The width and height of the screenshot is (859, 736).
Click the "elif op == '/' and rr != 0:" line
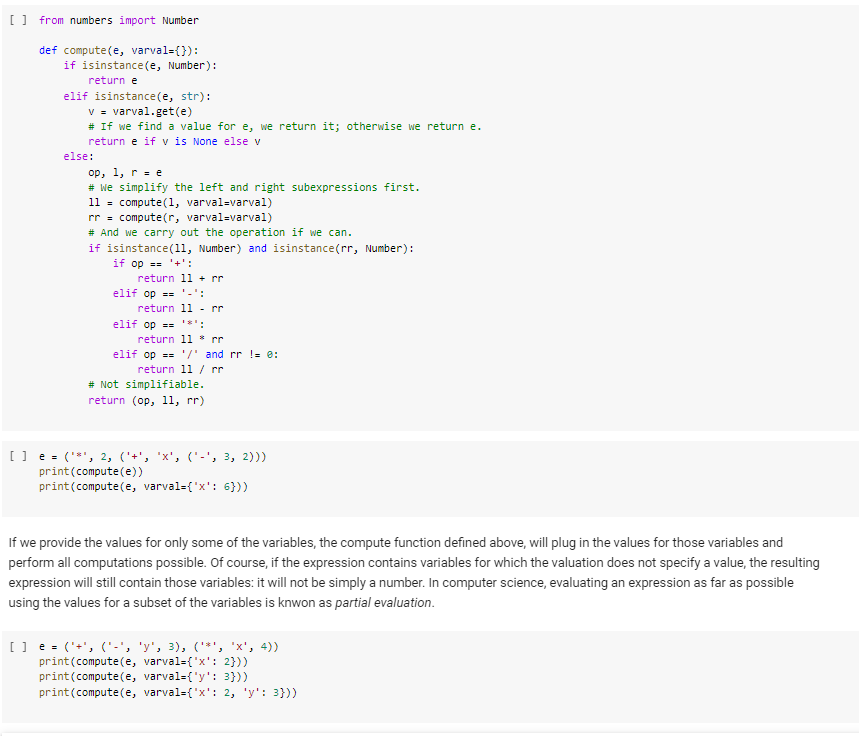tap(196, 355)
